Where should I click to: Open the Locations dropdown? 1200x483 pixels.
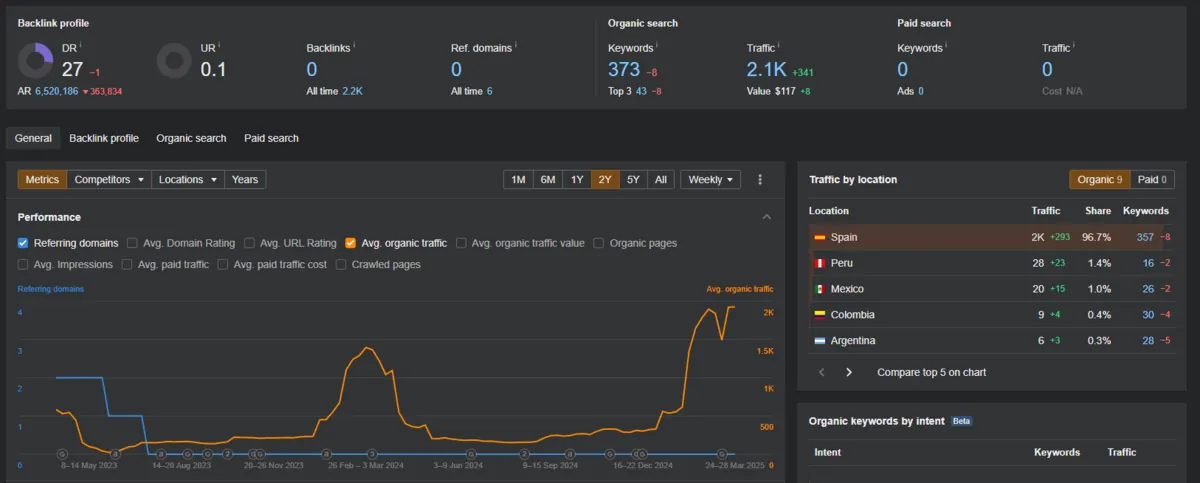pos(188,180)
